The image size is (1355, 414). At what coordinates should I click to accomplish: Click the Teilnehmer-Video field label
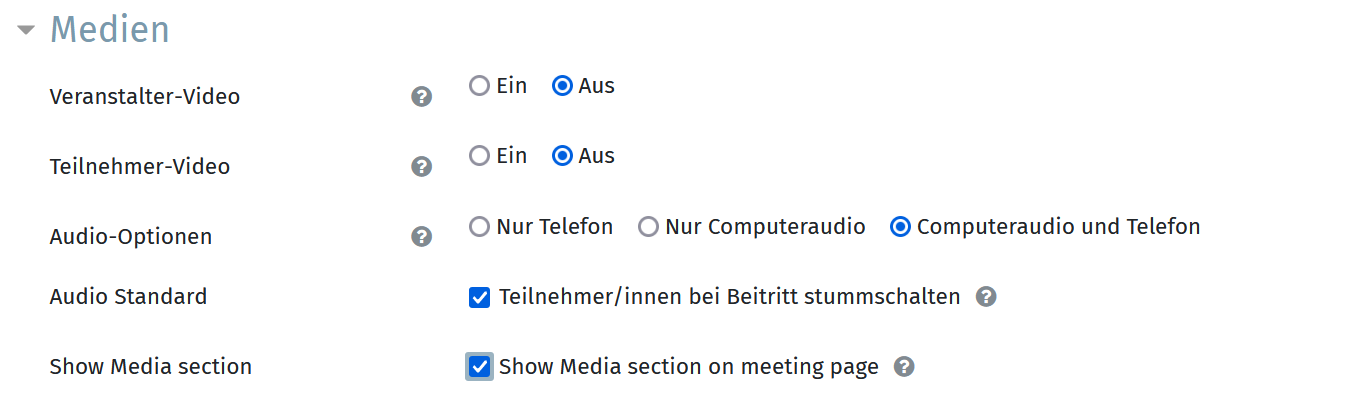tap(140, 167)
